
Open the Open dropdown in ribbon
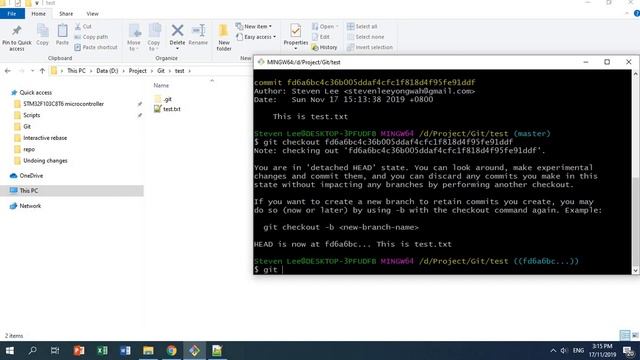[325, 27]
